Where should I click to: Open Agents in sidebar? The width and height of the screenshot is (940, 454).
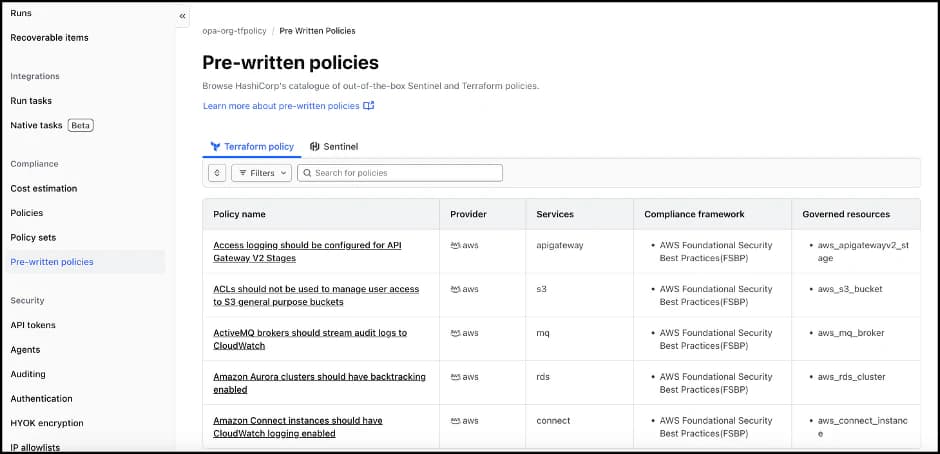[x=25, y=350]
